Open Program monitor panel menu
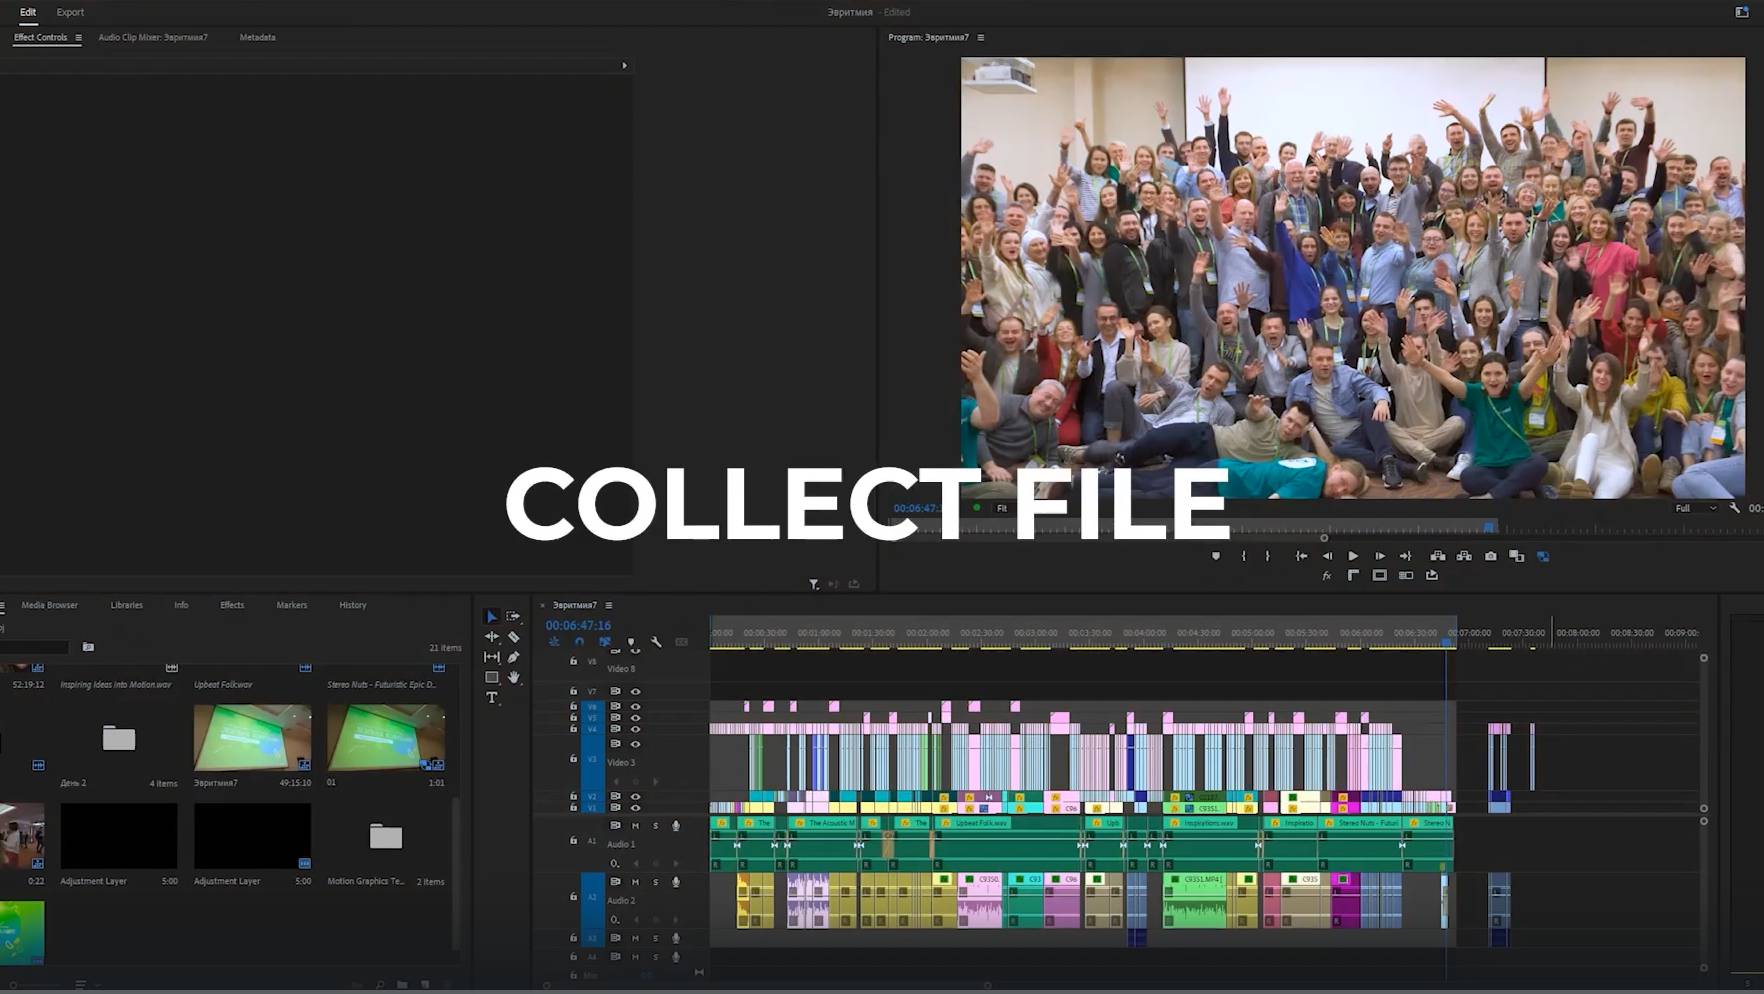 click(x=981, y=38)
